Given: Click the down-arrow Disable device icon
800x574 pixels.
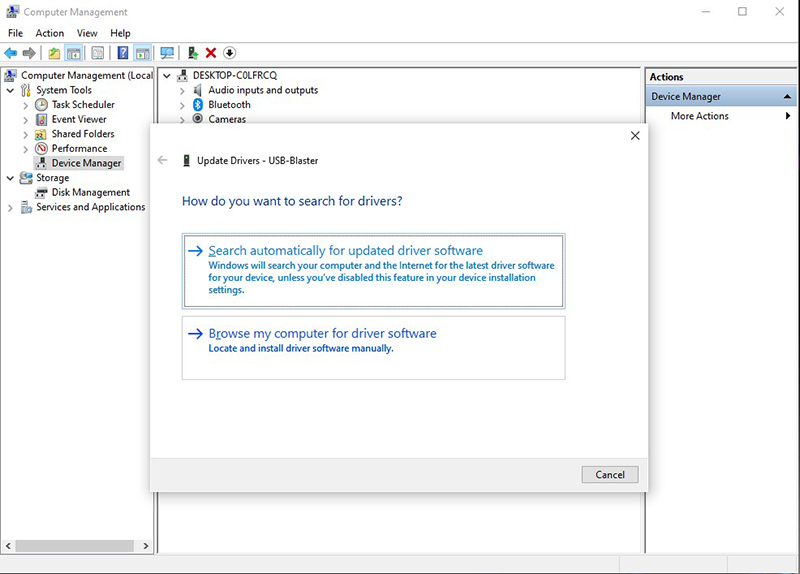Looking at the screenshot, I should 230,53.
